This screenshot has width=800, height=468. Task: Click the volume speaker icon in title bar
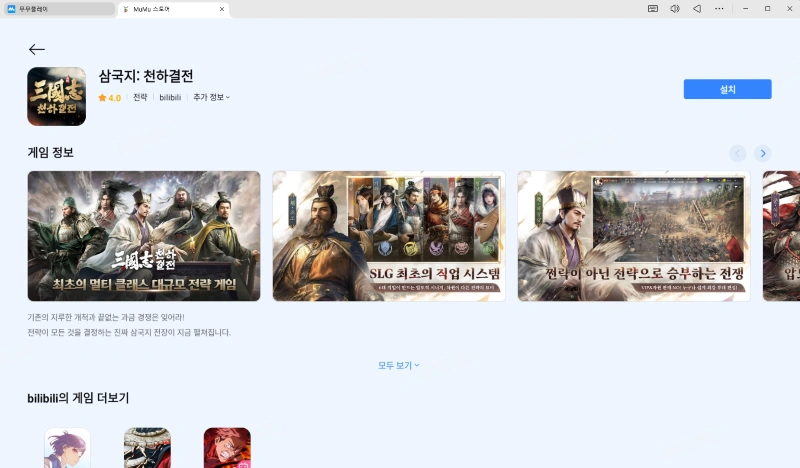pos(674,9)
